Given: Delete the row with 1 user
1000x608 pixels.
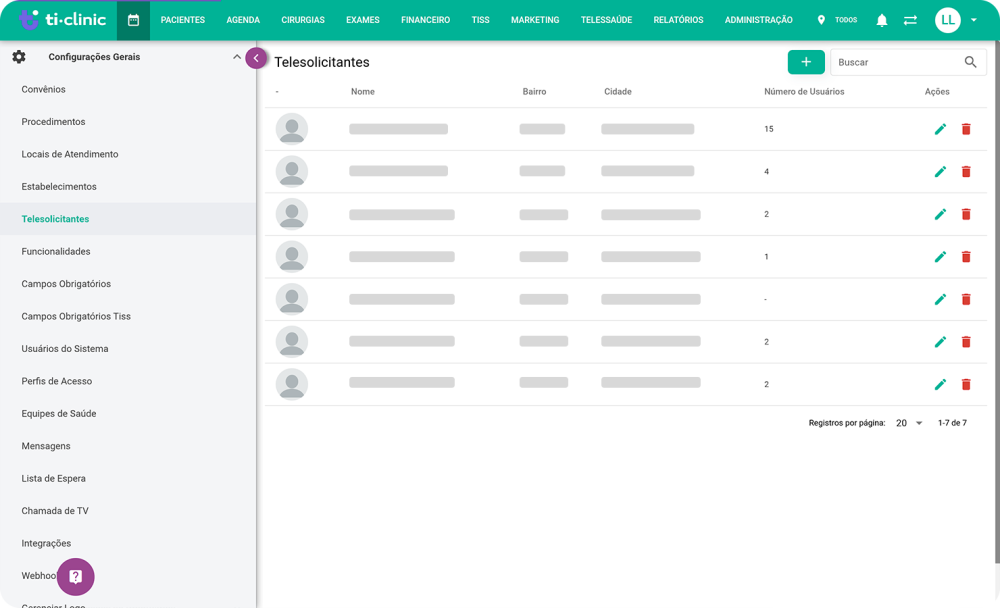Looking at the screenshot, I should point(966,256).
